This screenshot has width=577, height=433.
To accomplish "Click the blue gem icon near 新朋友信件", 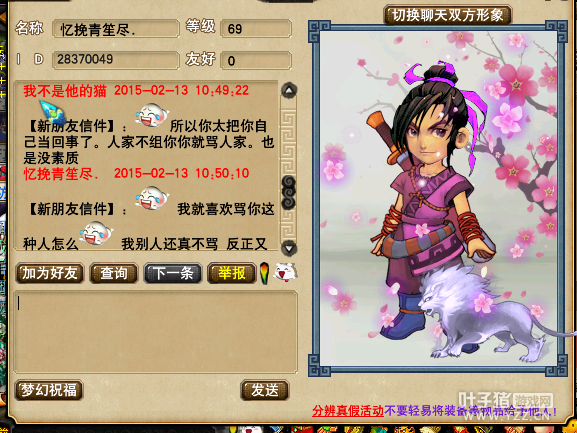I will 53,113.
